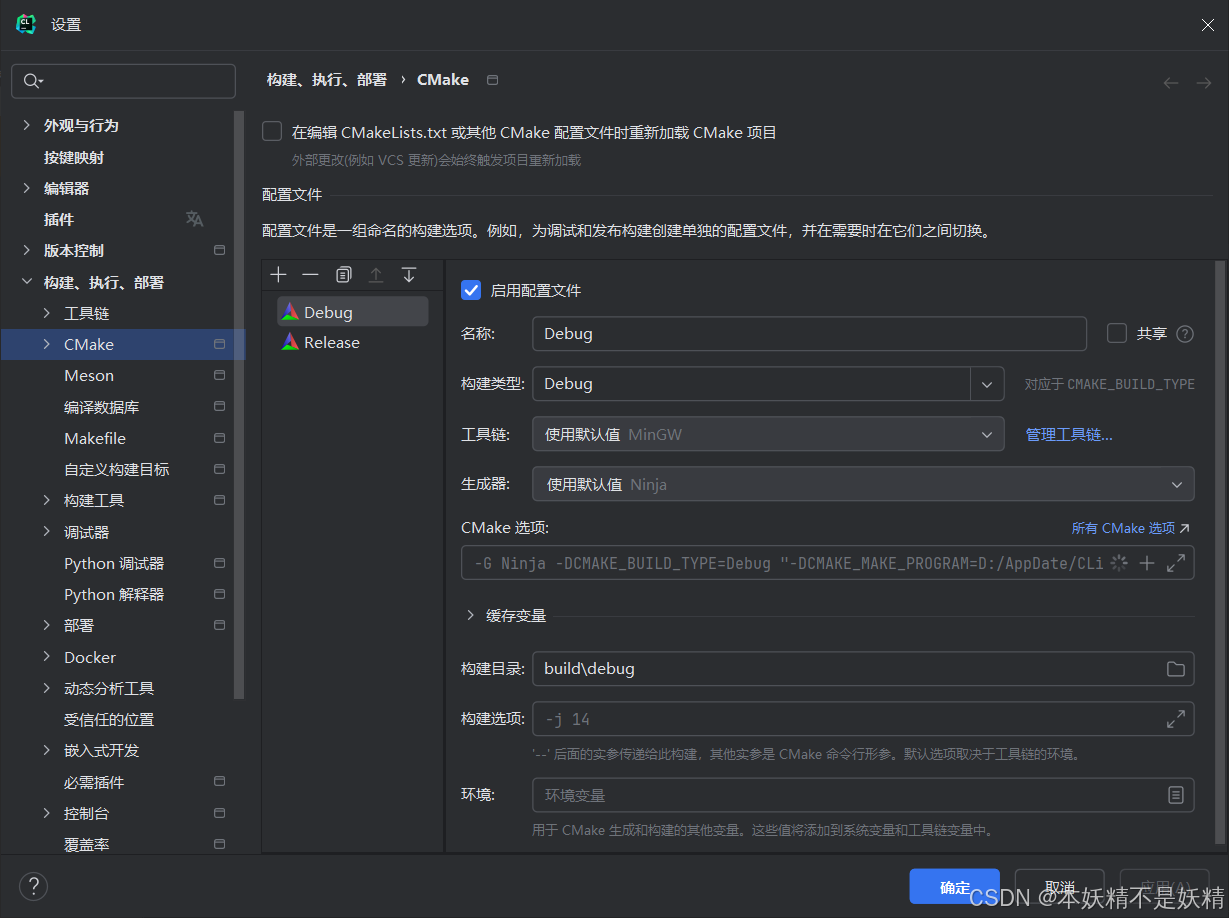1229x918 pixels.
Task: Toggle the 共享 checkbox
Action: (x=1117, y=333)
